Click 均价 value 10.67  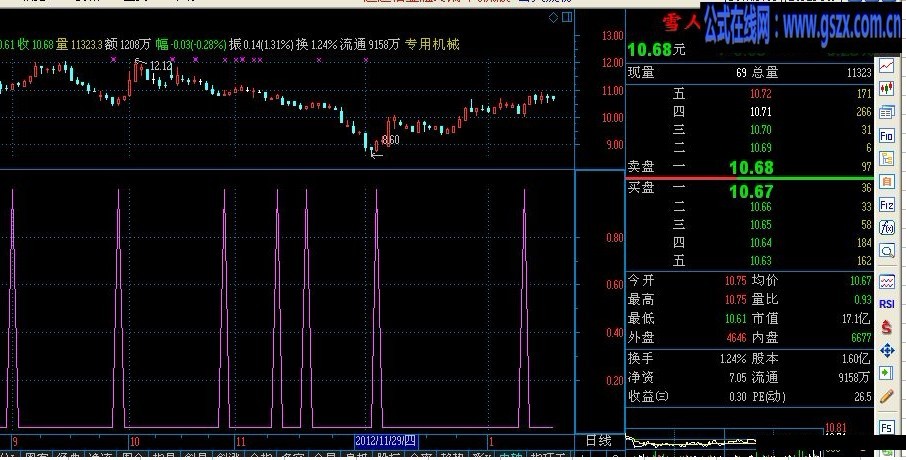[x=861, y=281]
